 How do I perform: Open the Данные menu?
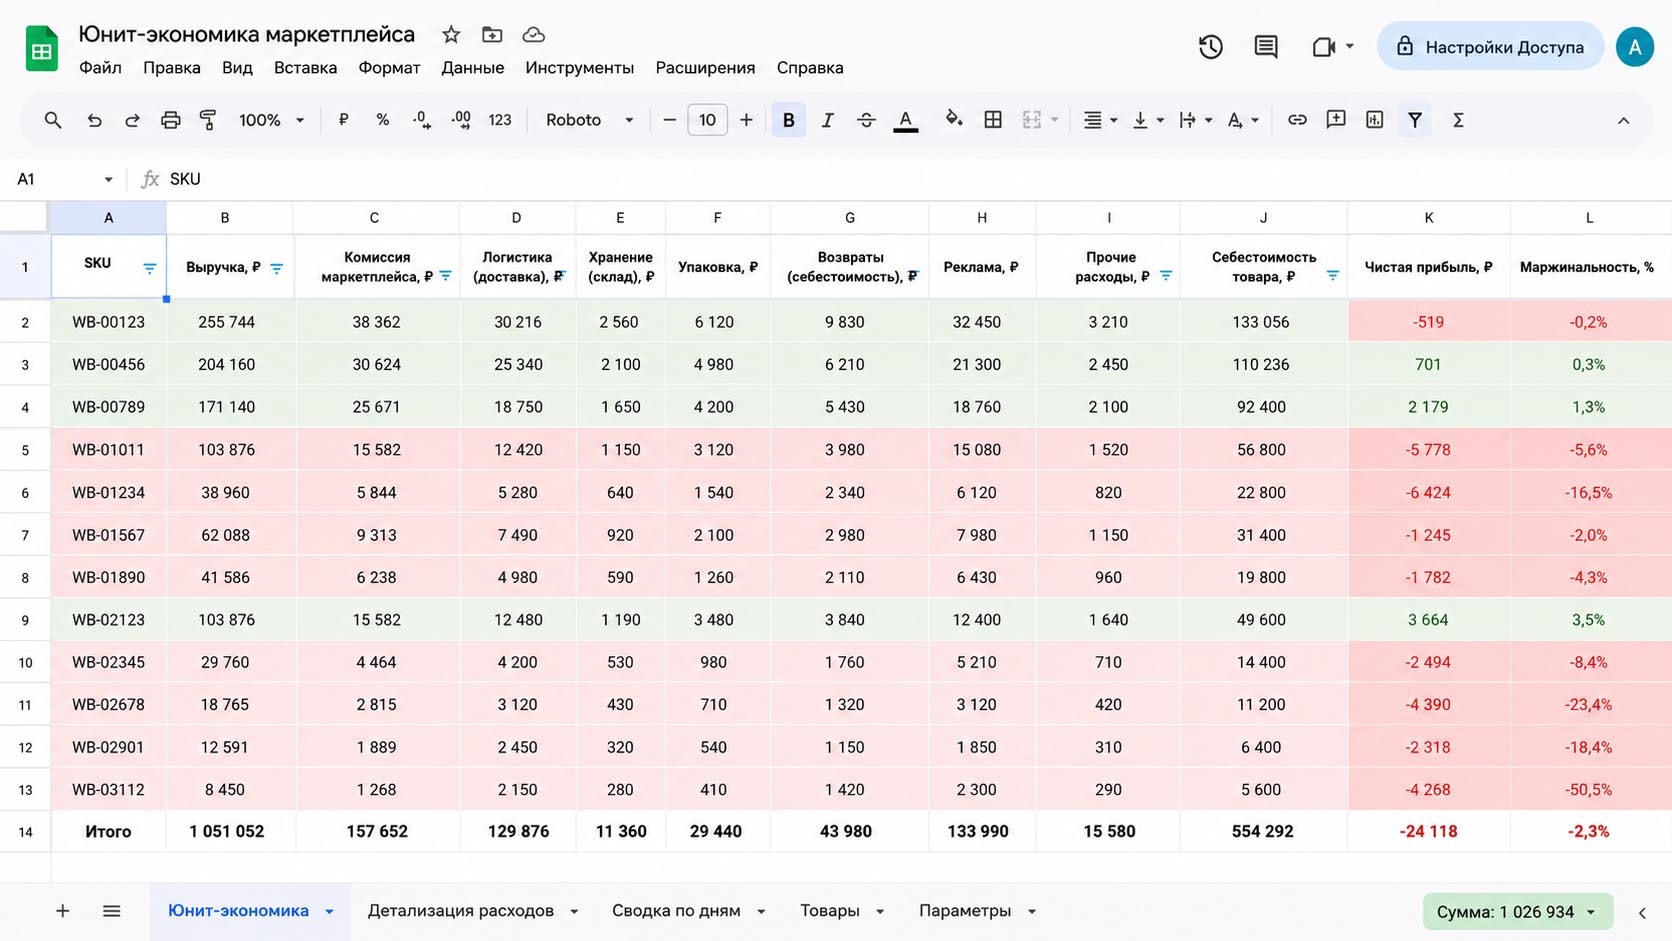coord(473,68)
